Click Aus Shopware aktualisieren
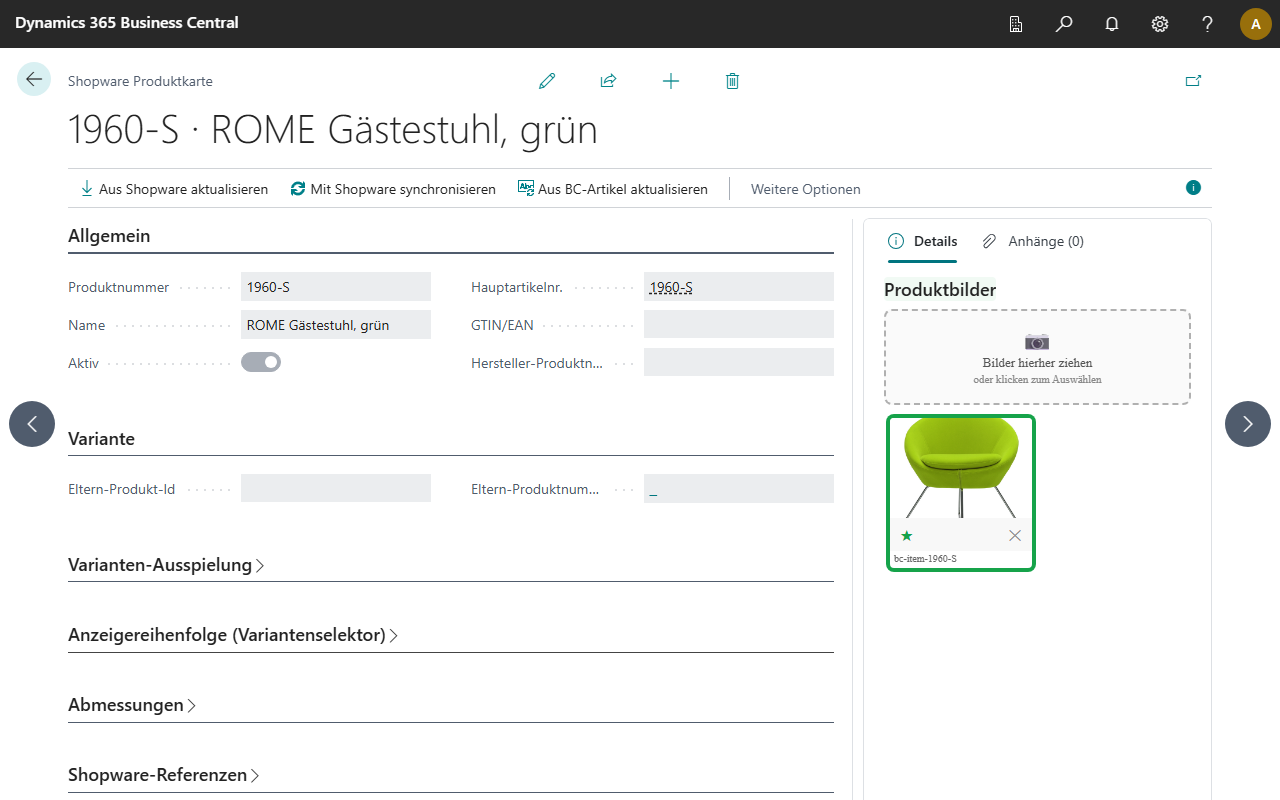The height and width of the screenshot is (800, 1280). click(x=174, y=189)
